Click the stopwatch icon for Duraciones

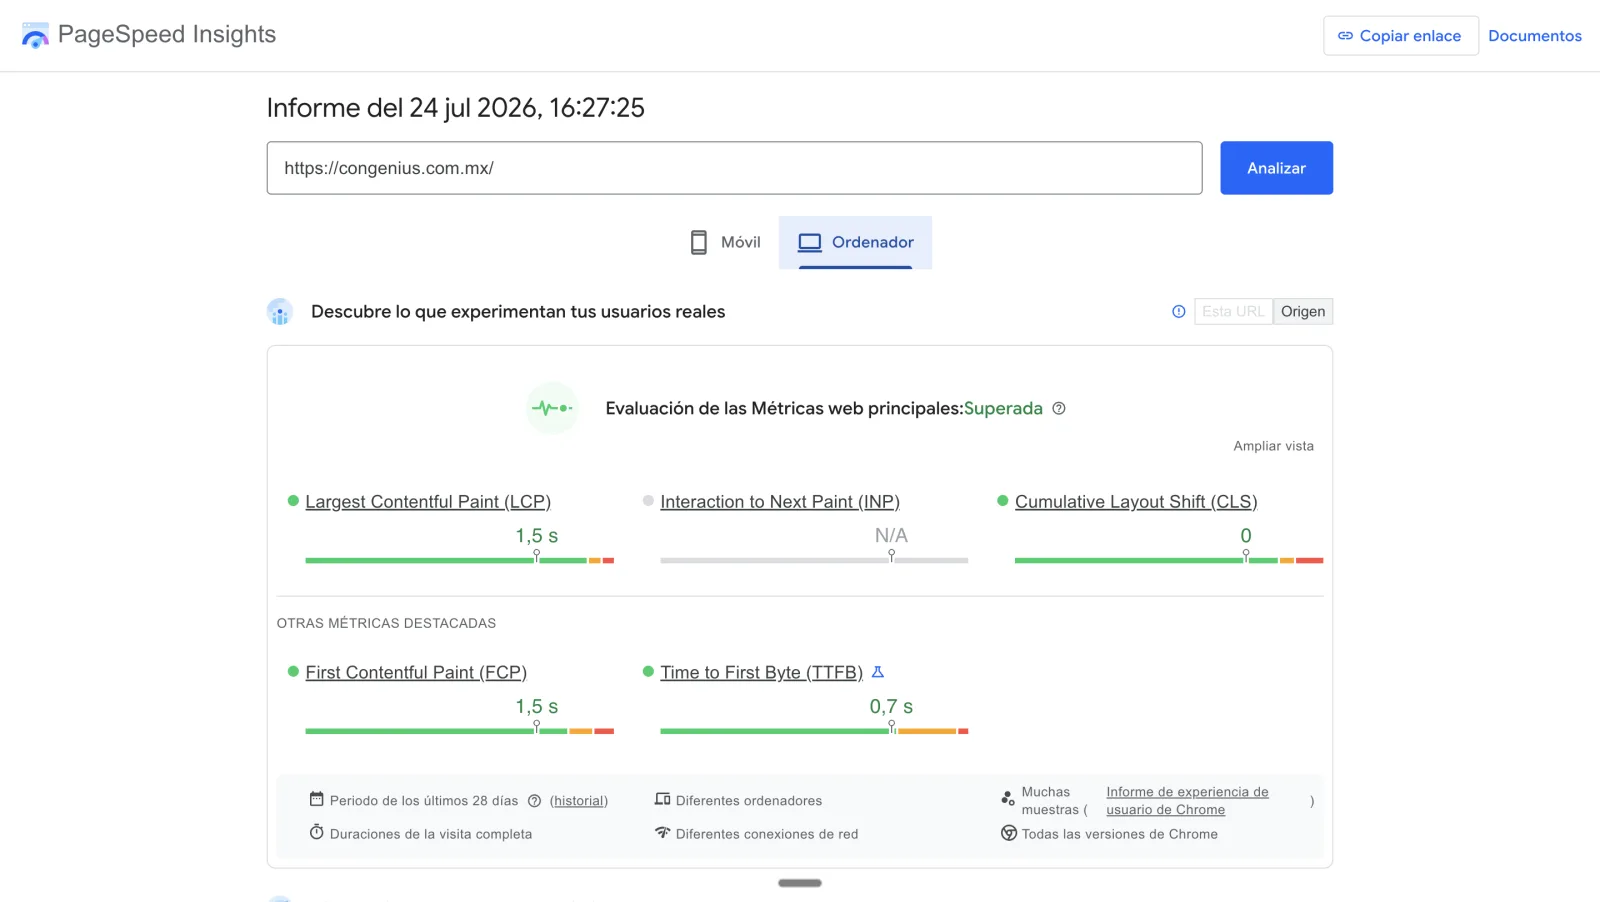click(x=317, y=832)
